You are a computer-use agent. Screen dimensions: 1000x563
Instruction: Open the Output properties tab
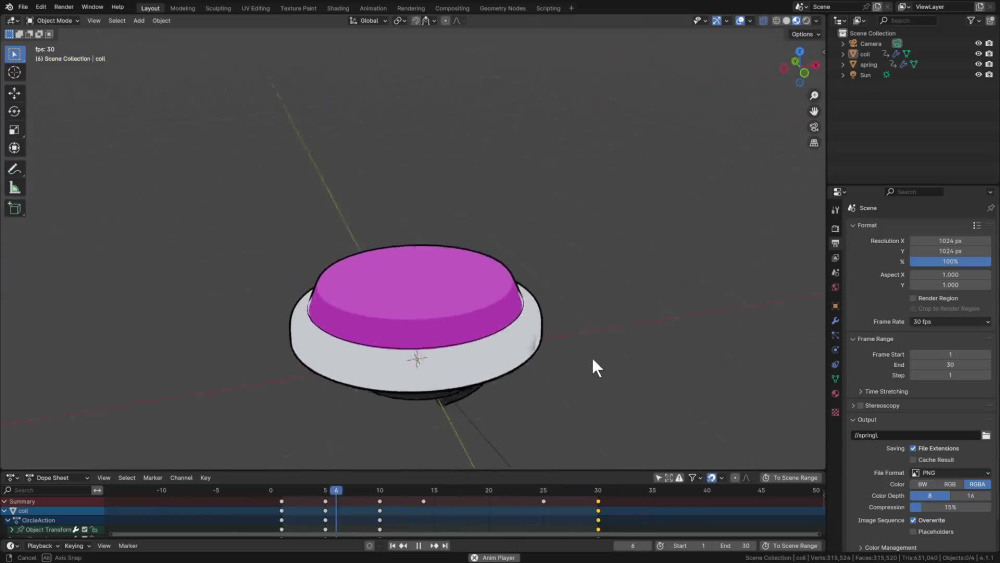835,243
